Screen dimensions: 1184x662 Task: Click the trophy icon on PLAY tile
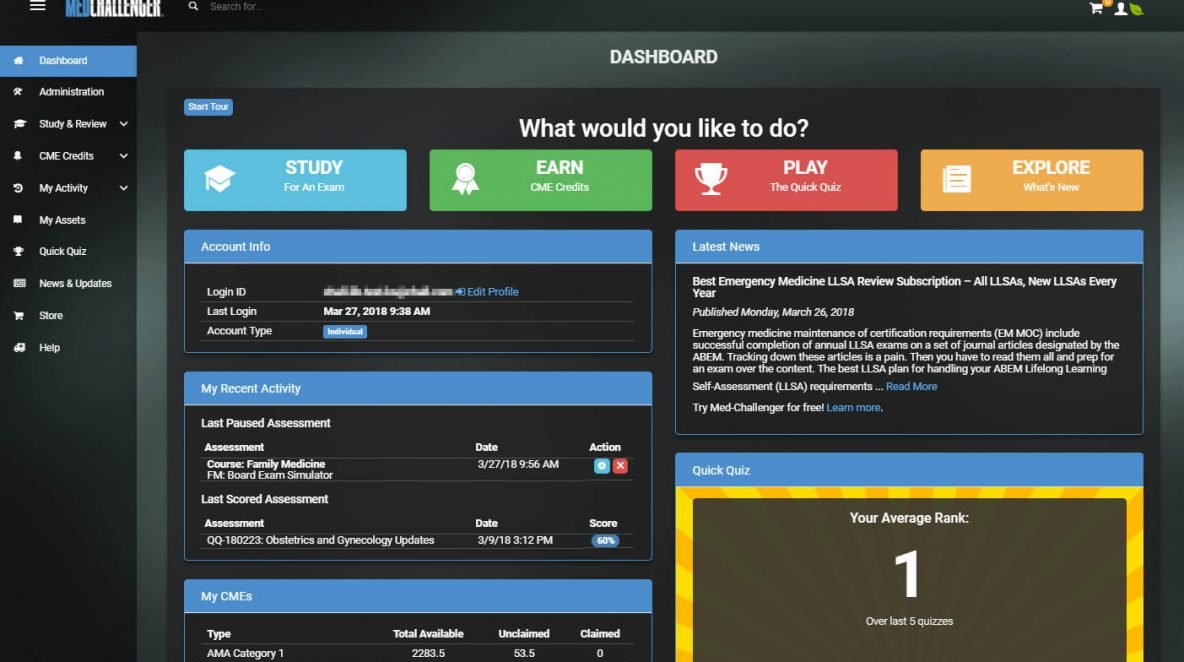[x=711, y=179]
